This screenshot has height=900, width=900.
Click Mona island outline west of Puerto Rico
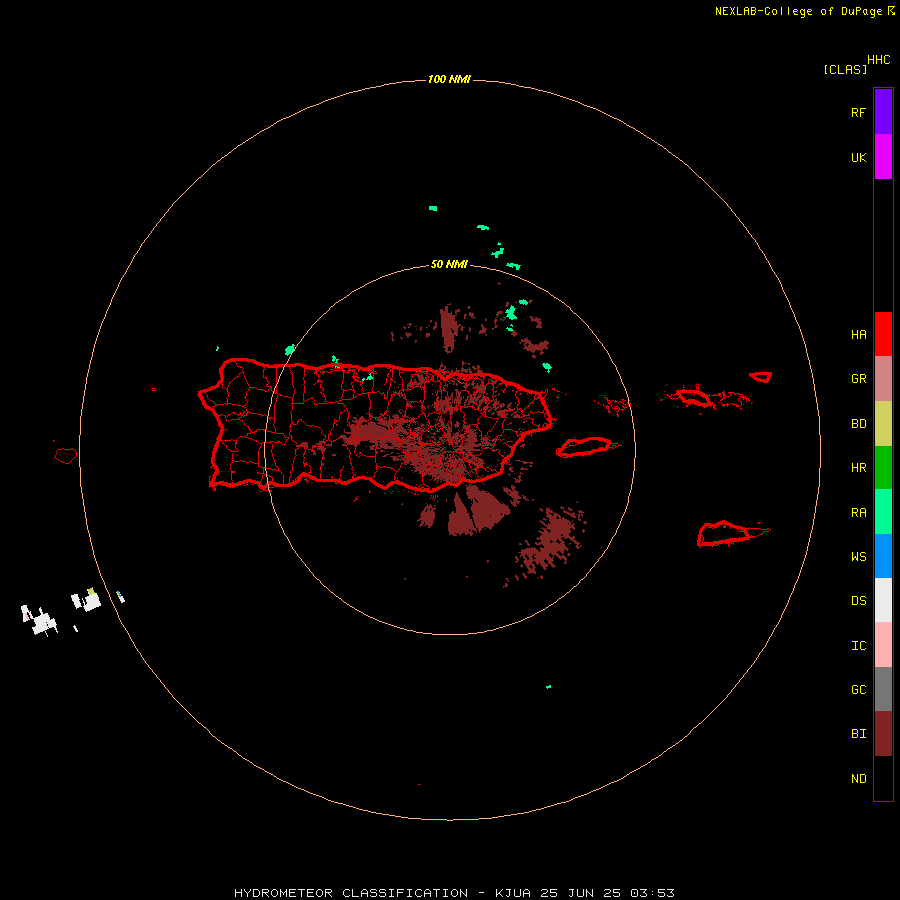point(66,456)
